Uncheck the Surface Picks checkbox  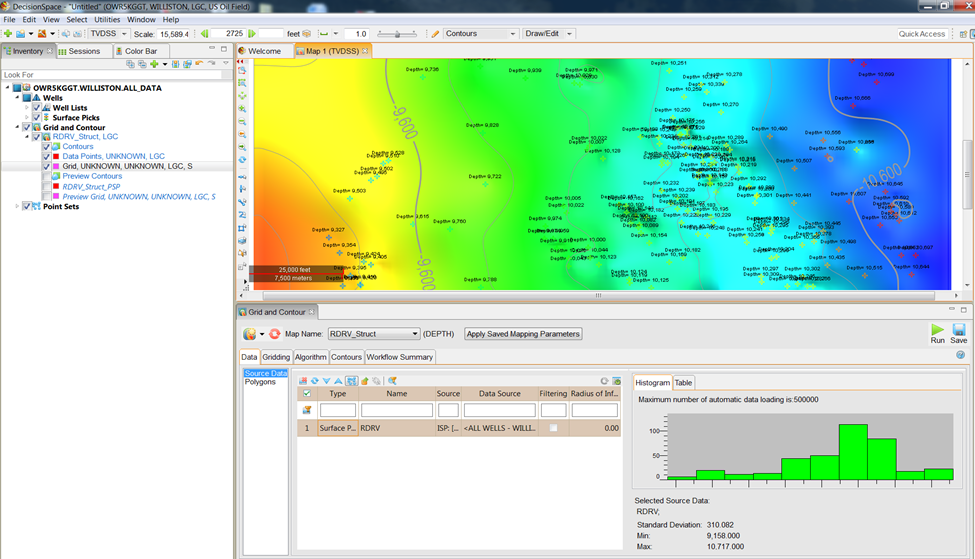tap(37, 118)
